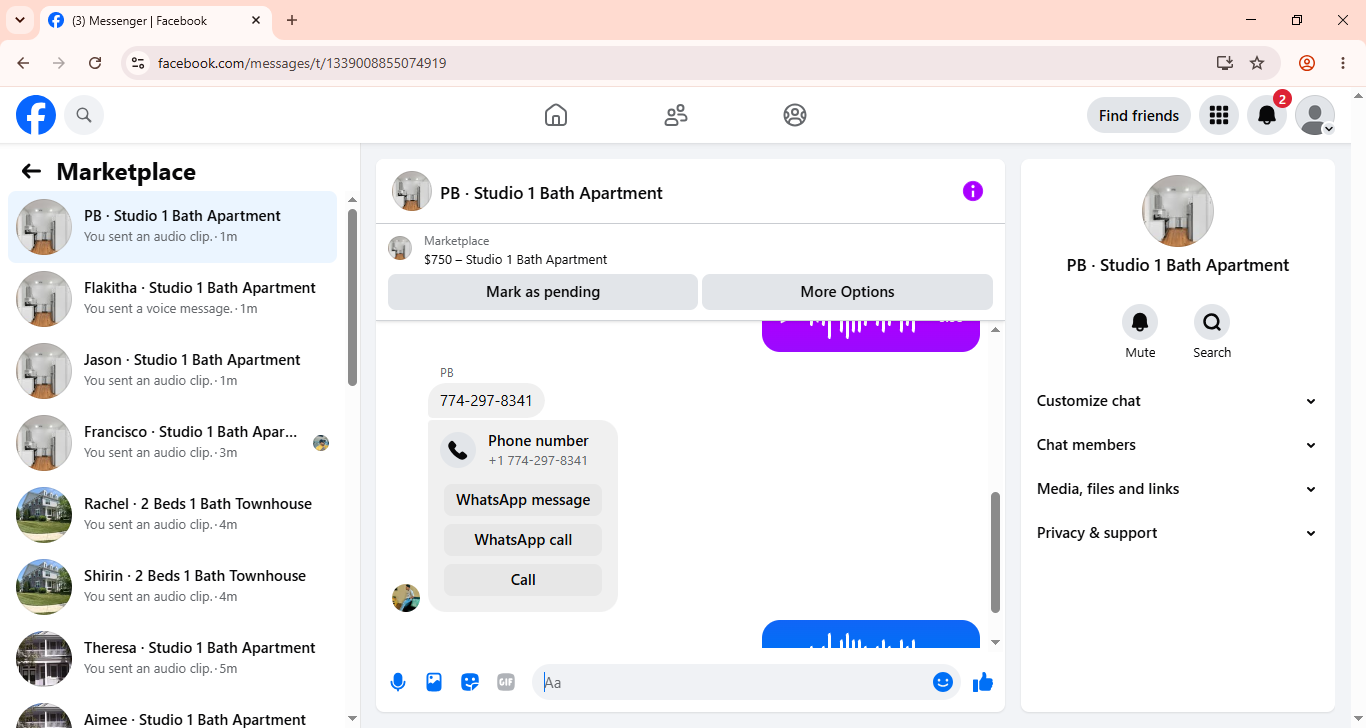Viewport: 1366px width, 728px height.
Task: Close the Messenger browser tab
Action: coord(256,20)
